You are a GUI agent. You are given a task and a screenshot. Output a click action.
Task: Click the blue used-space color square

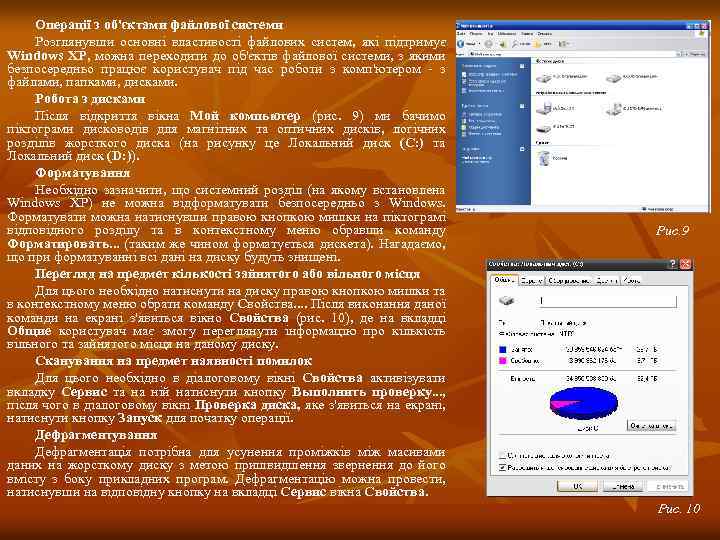tap(502, 349)
